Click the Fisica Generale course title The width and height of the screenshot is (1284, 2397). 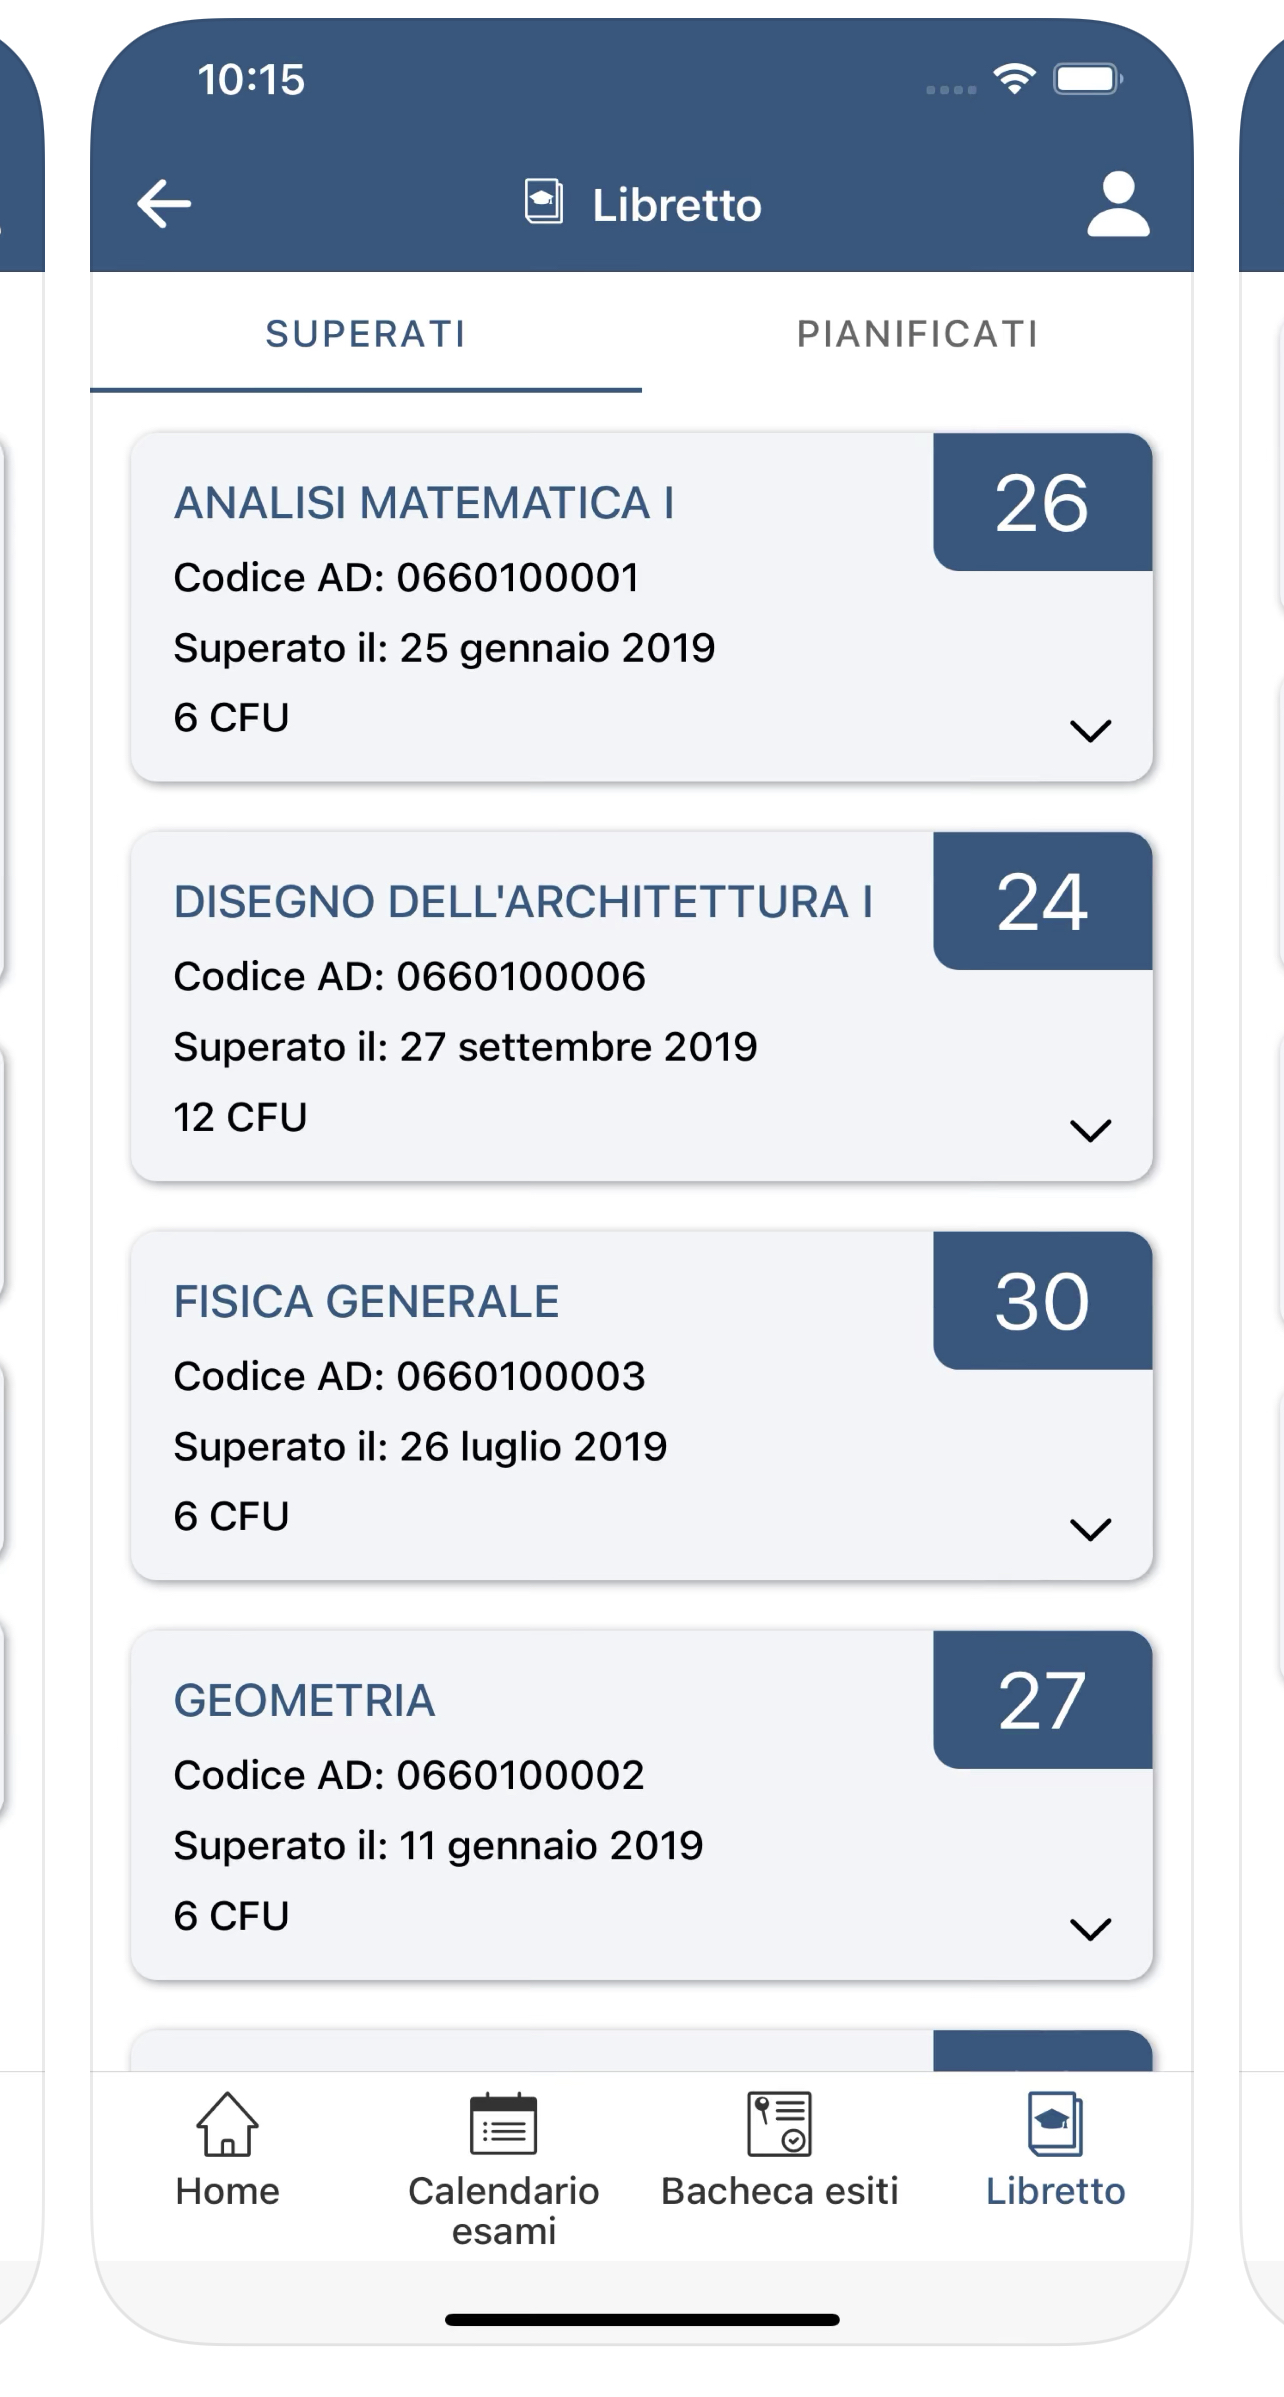coord(366,1302)
